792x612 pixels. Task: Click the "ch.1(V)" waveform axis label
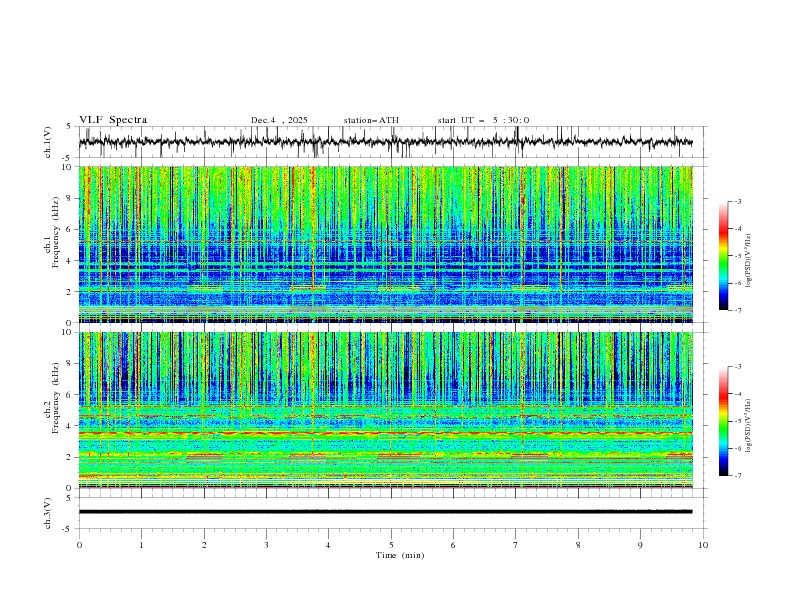pos(48,142)
